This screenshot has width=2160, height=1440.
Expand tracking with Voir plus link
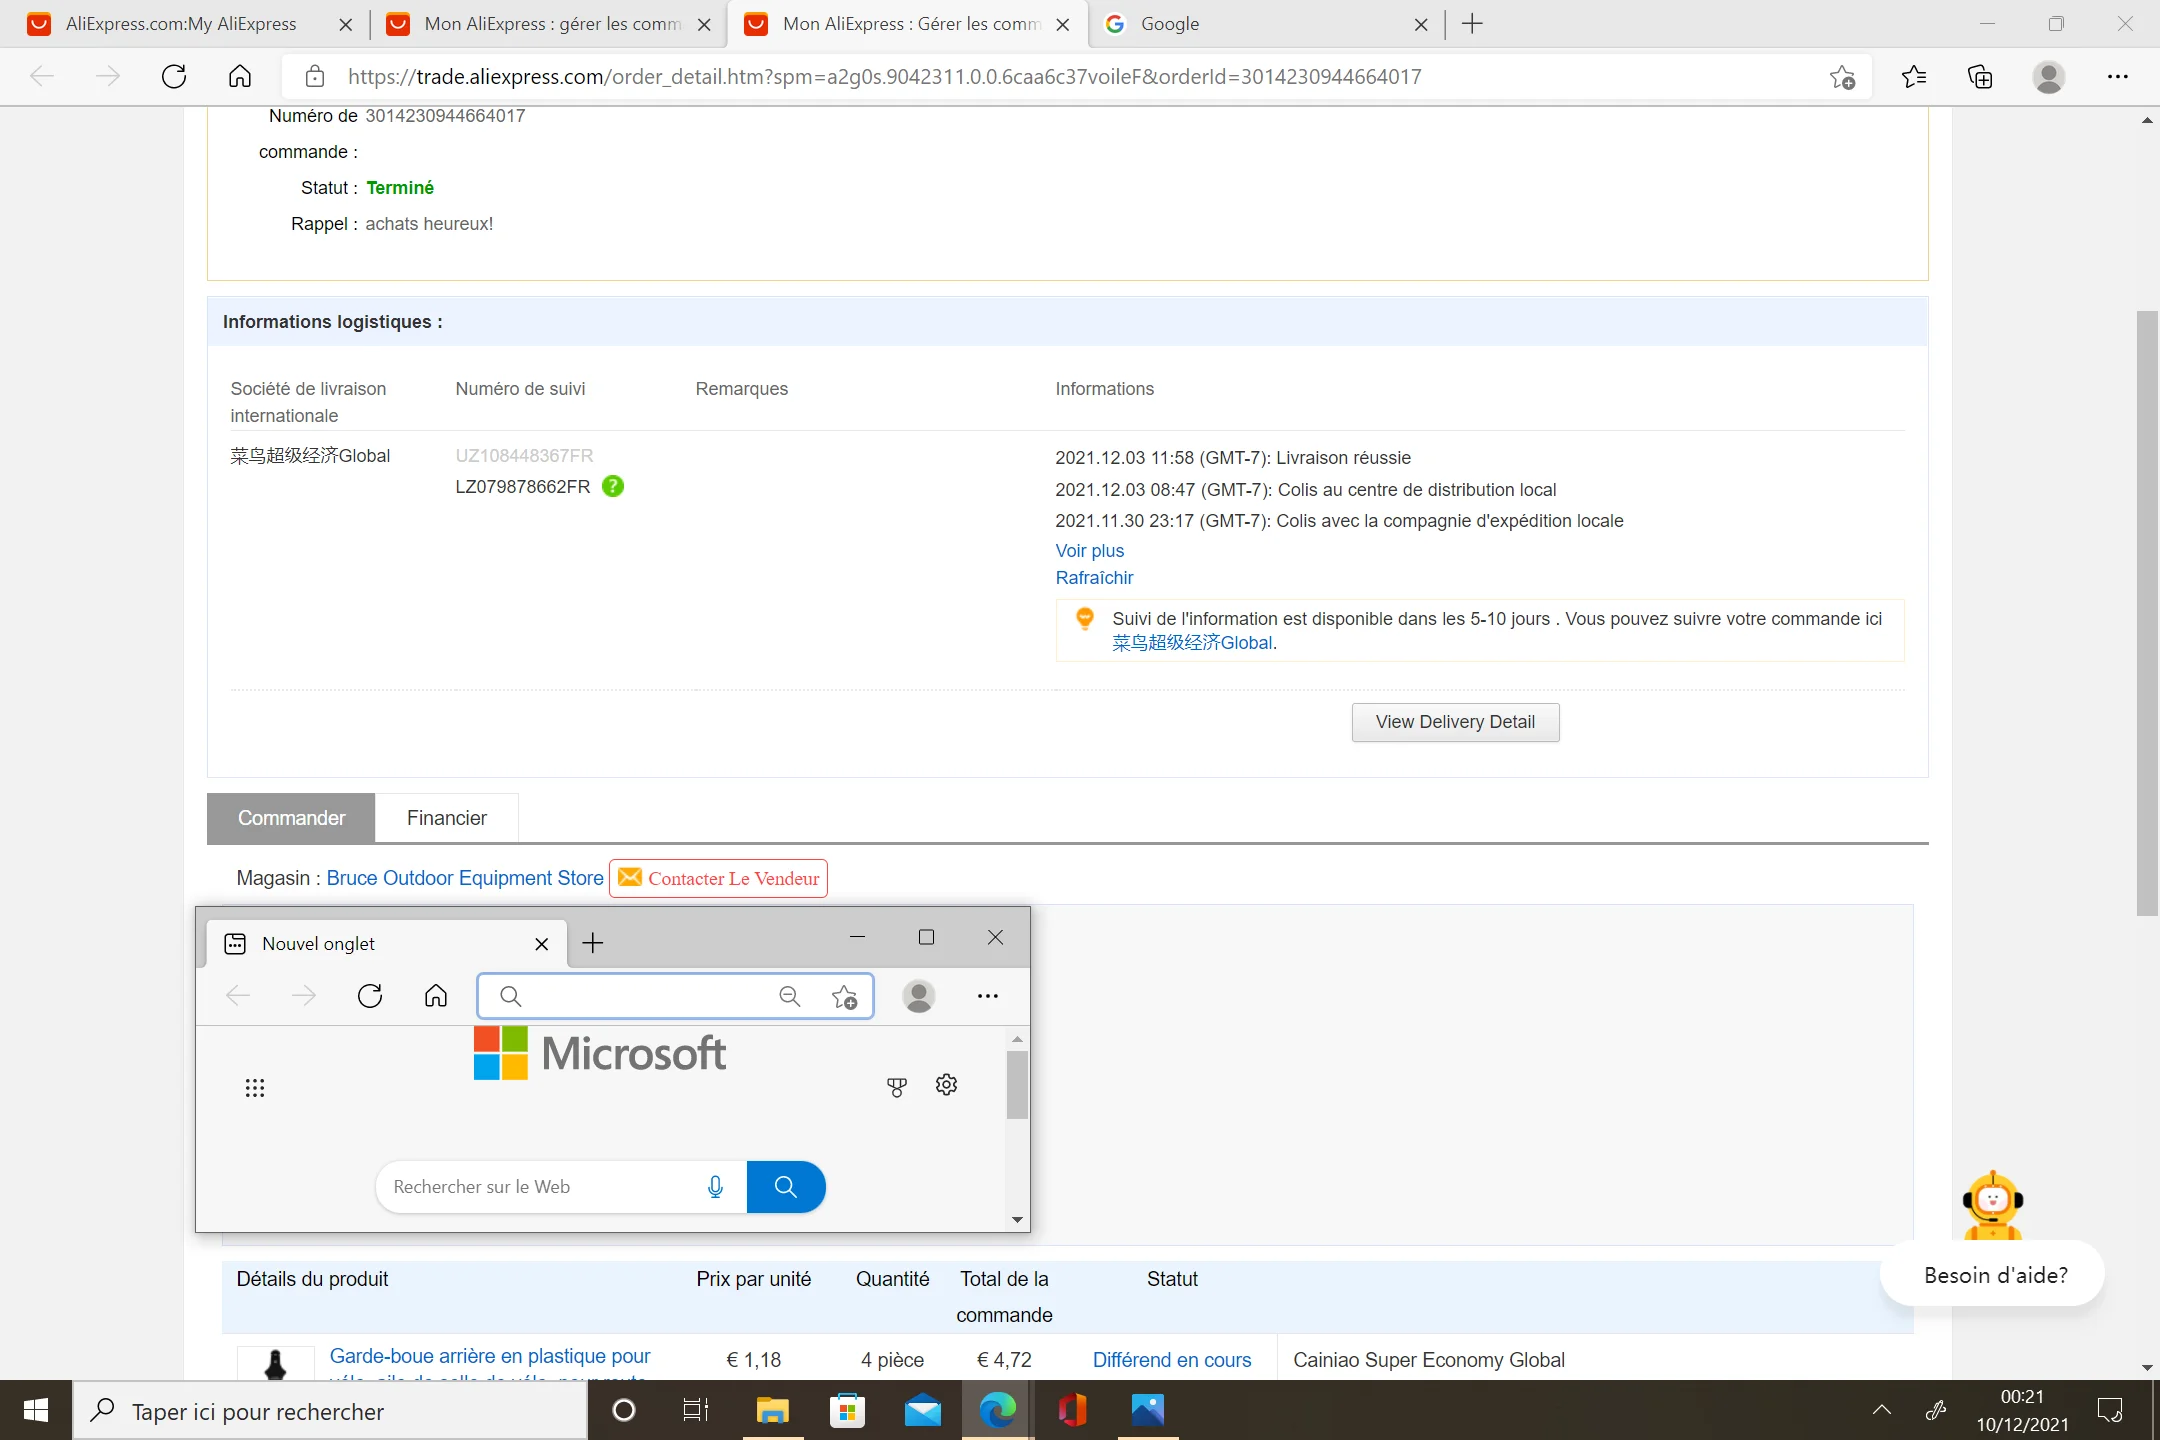pyautogui.click(x=1089, y=551)
